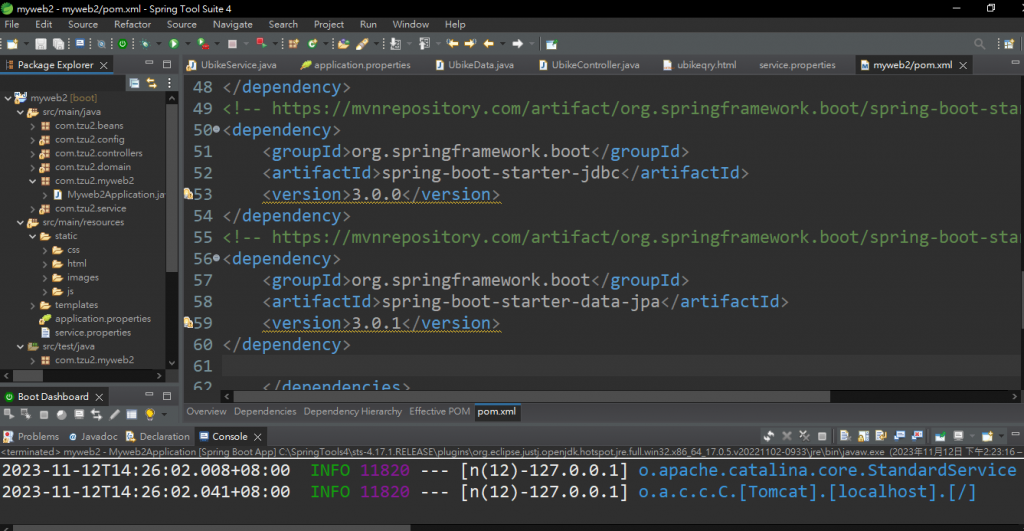Screen dimensions: 1024x531
Task: Click the Save icon in the toolbar
Action: pos(40,44)
